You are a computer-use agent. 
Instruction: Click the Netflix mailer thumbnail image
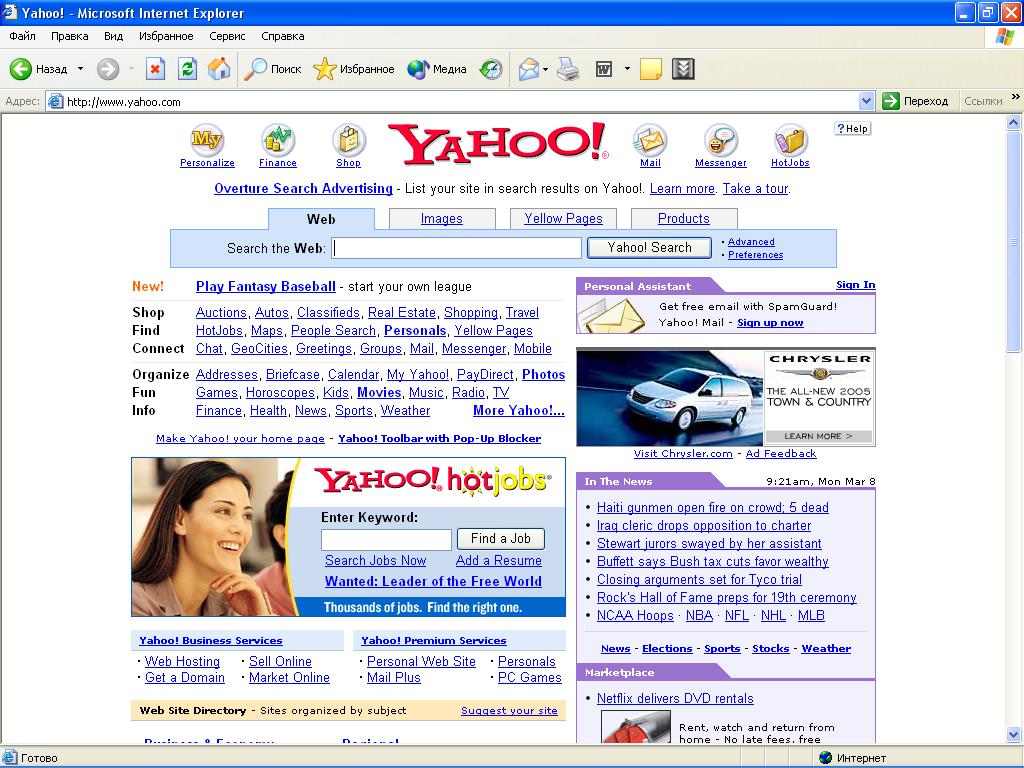(x=635, y=726)
